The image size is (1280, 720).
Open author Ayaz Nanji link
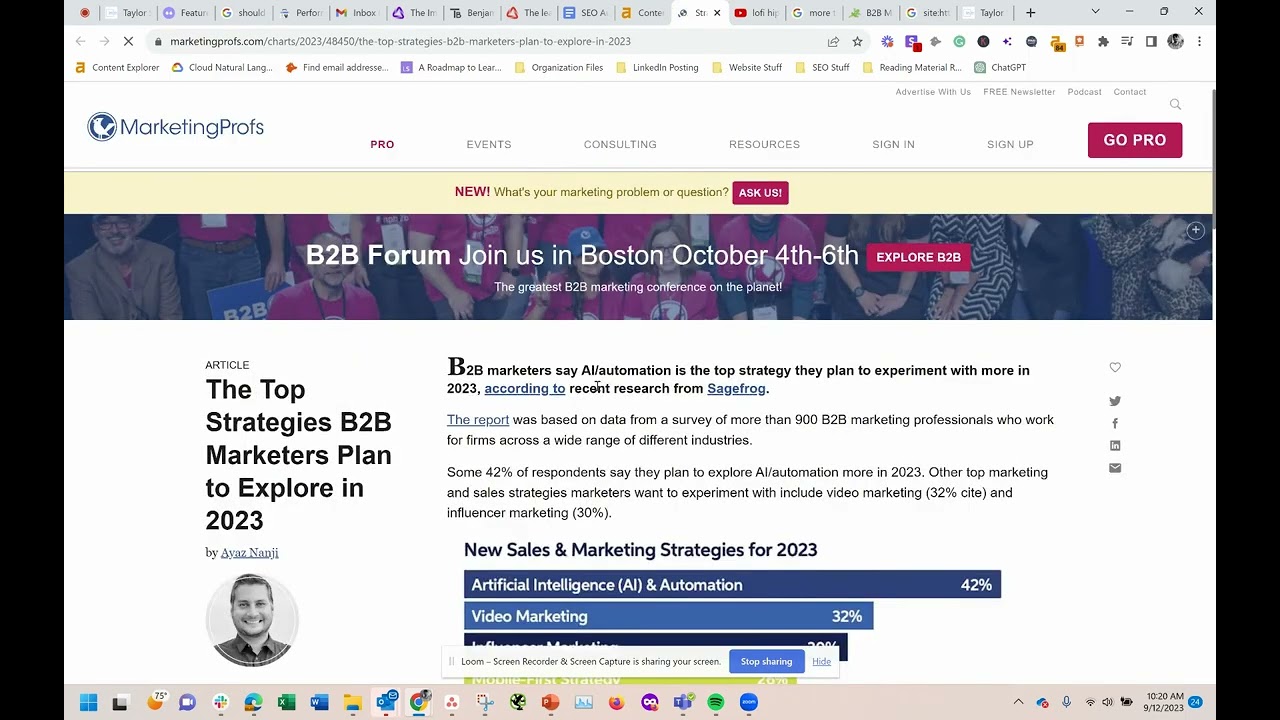click(x=249, y=553)
